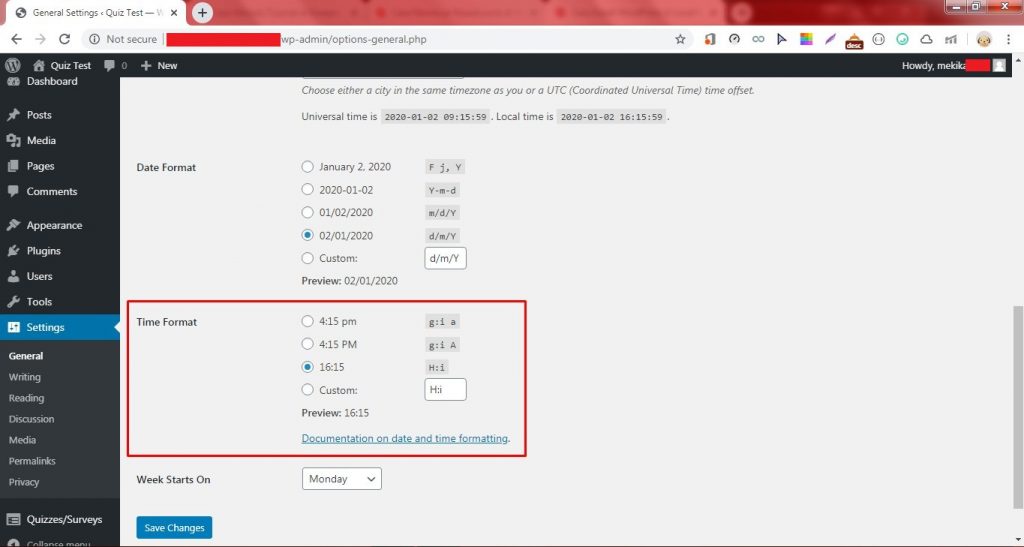The width and height of the screenshot is (1024, 547).
Task: Click the F j, Y format code
Action: (445, 167)
